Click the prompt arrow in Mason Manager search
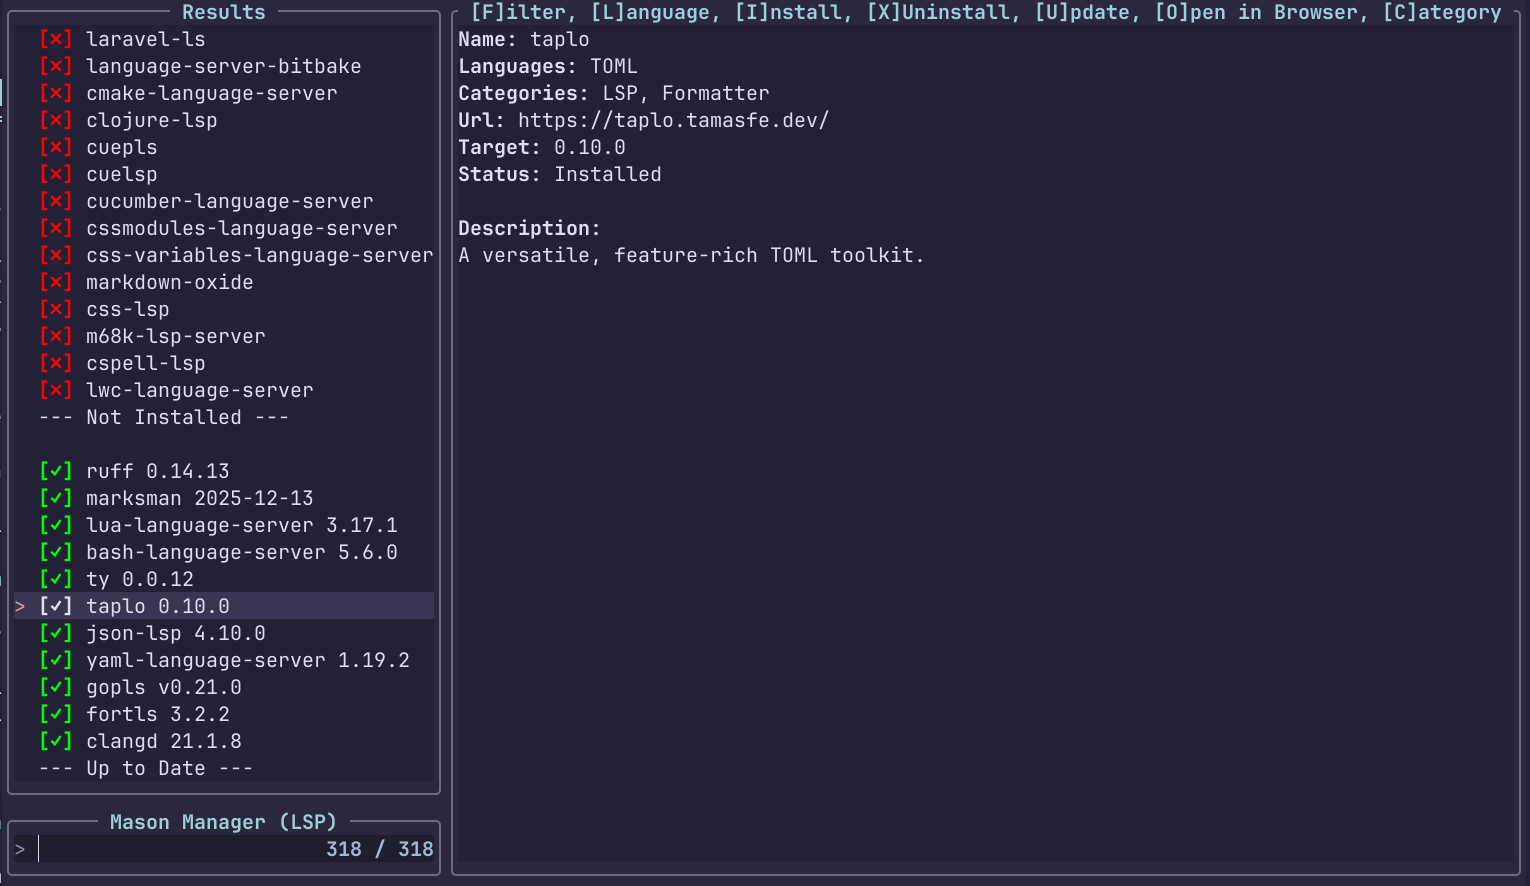 click(20, 849)
